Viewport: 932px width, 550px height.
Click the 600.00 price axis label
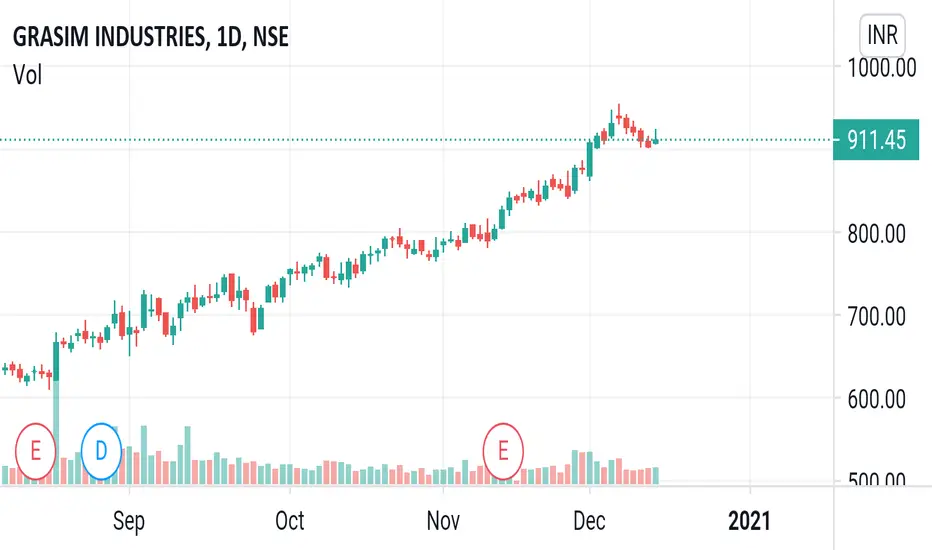pos(877,399)
